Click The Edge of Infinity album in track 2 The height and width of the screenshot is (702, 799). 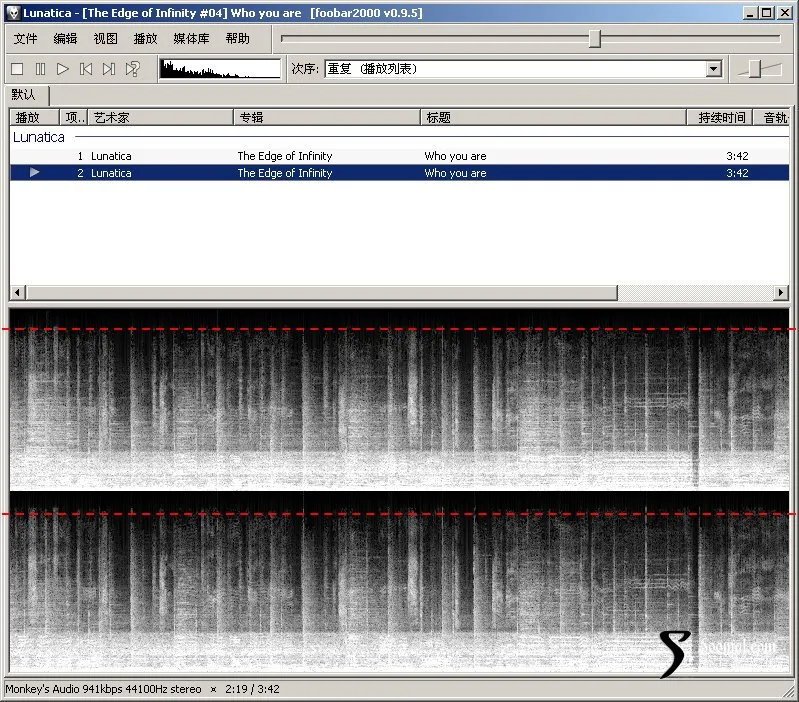pos(285,173)
